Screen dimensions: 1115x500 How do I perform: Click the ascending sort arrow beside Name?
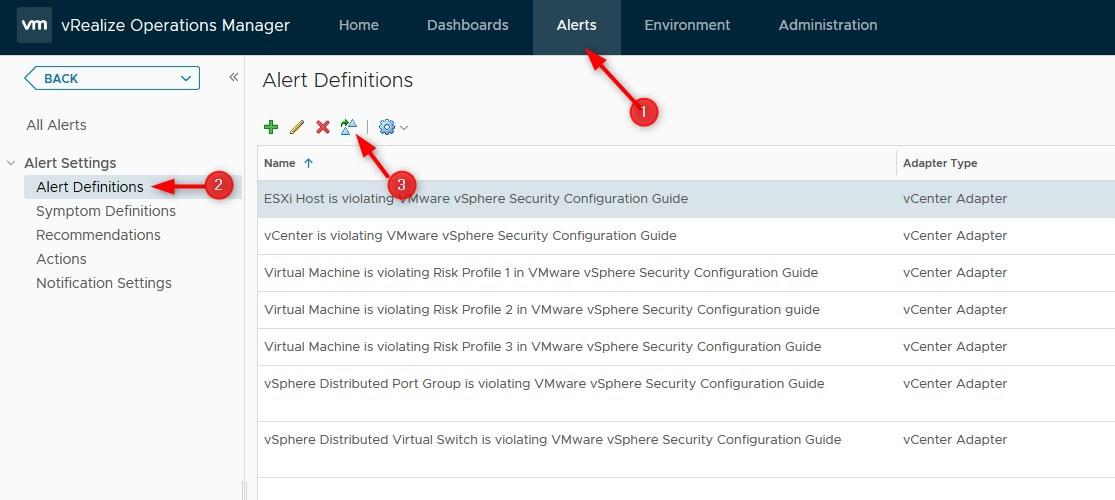(308, 163)
